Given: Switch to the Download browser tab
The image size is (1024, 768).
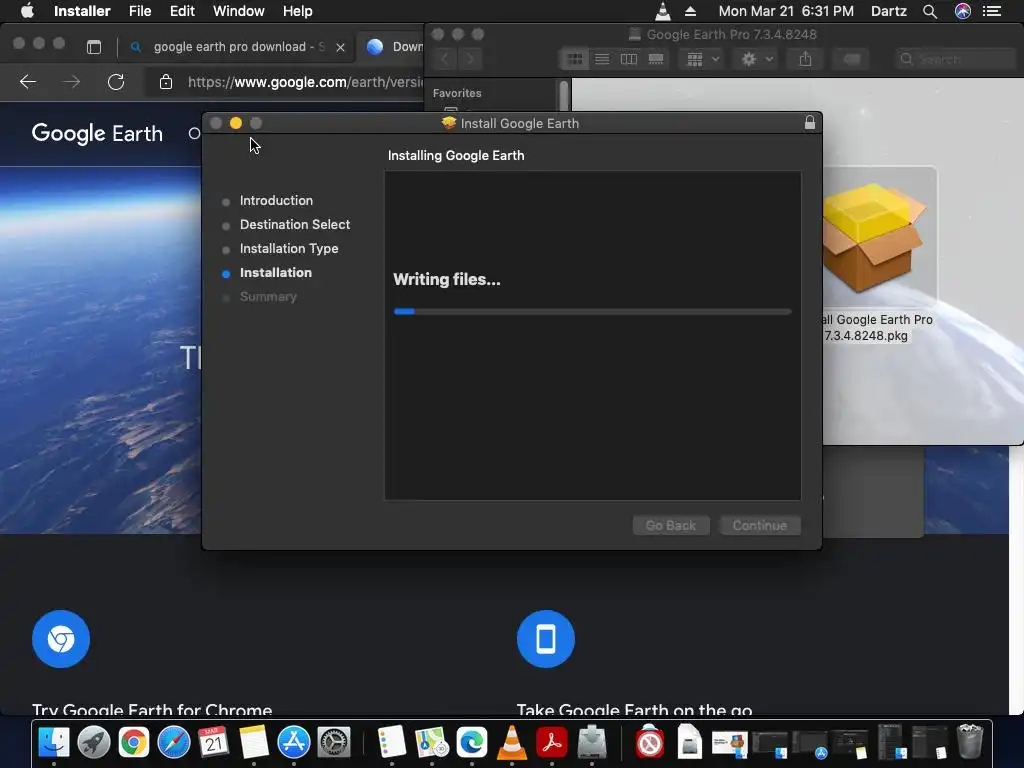Looking at the screenshot, I should pyautogui.click(x=394, y=47).
